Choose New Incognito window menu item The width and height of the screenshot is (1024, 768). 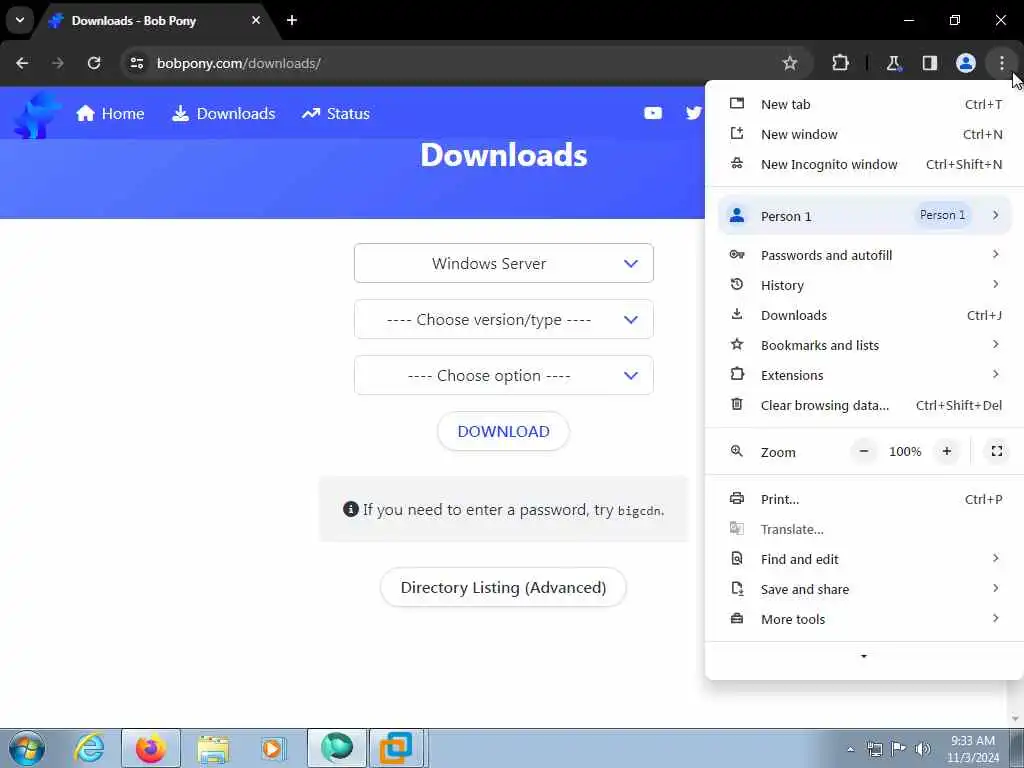[864, 165]
